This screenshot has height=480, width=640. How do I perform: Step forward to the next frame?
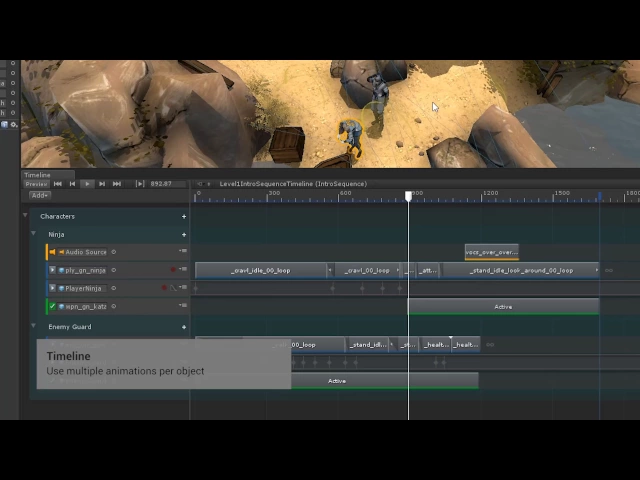point(102,184)
